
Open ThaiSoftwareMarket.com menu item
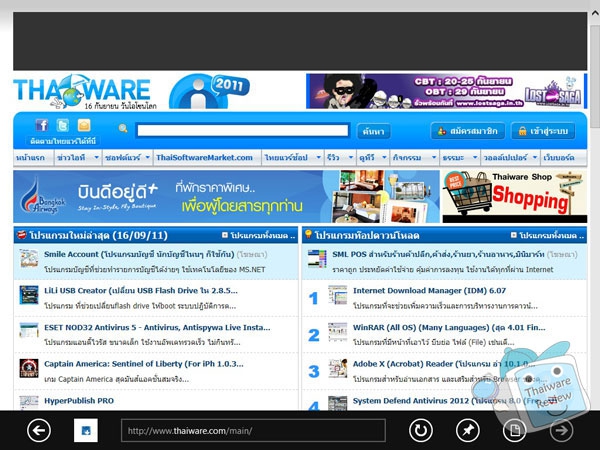pyautogui.click(x=204, y=158)
